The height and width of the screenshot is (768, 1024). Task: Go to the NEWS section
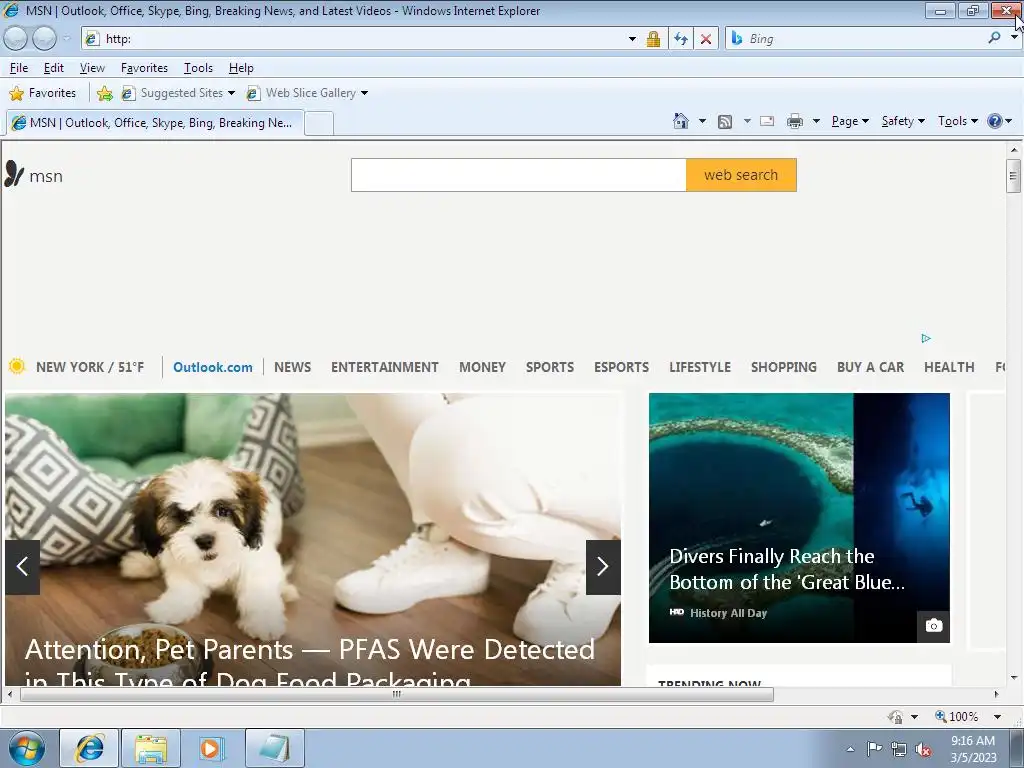(x=292, y=367)
